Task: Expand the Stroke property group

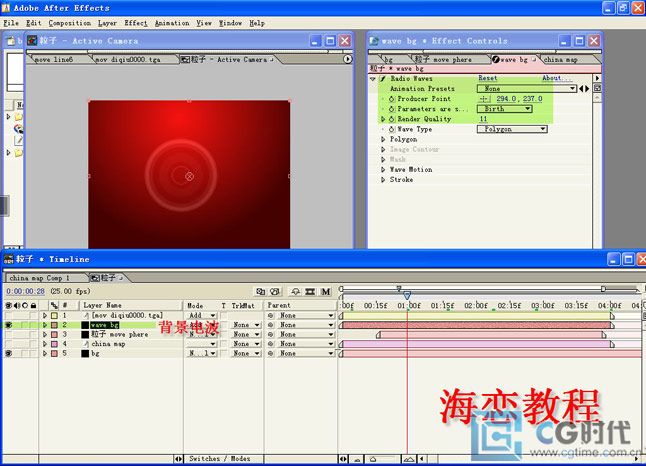Action: [x=383, y=180]
